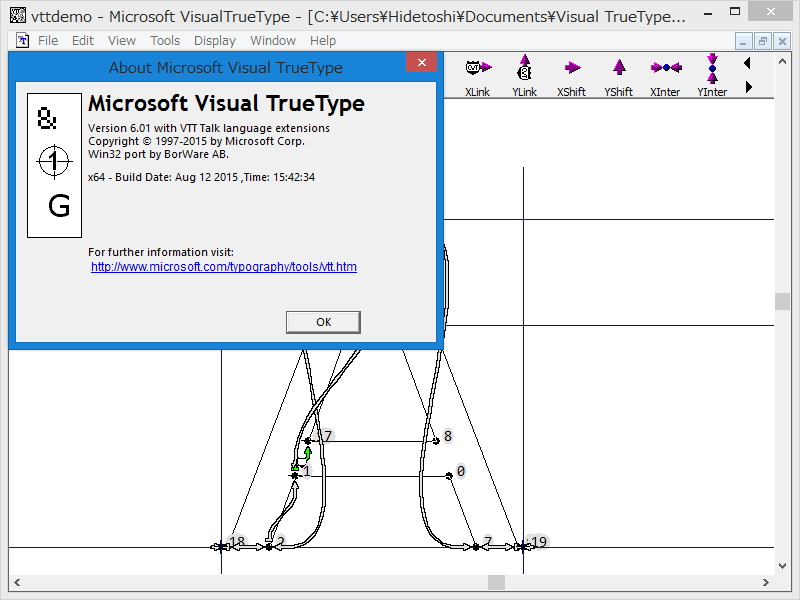Open the Tools menu
800x600 pixels.
point(164,40)
